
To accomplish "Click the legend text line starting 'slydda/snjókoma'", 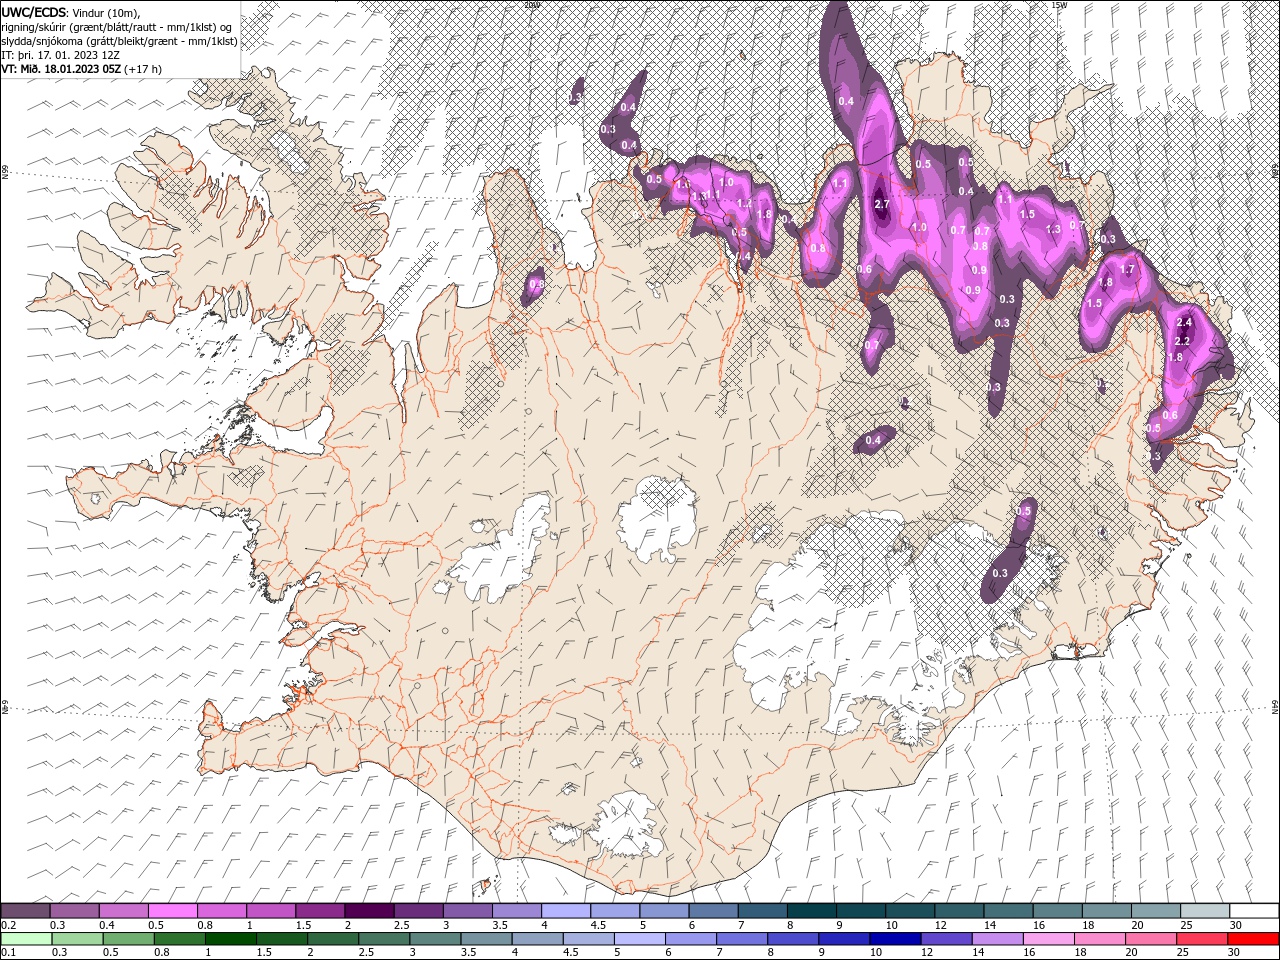I will [x=119, y=41].
